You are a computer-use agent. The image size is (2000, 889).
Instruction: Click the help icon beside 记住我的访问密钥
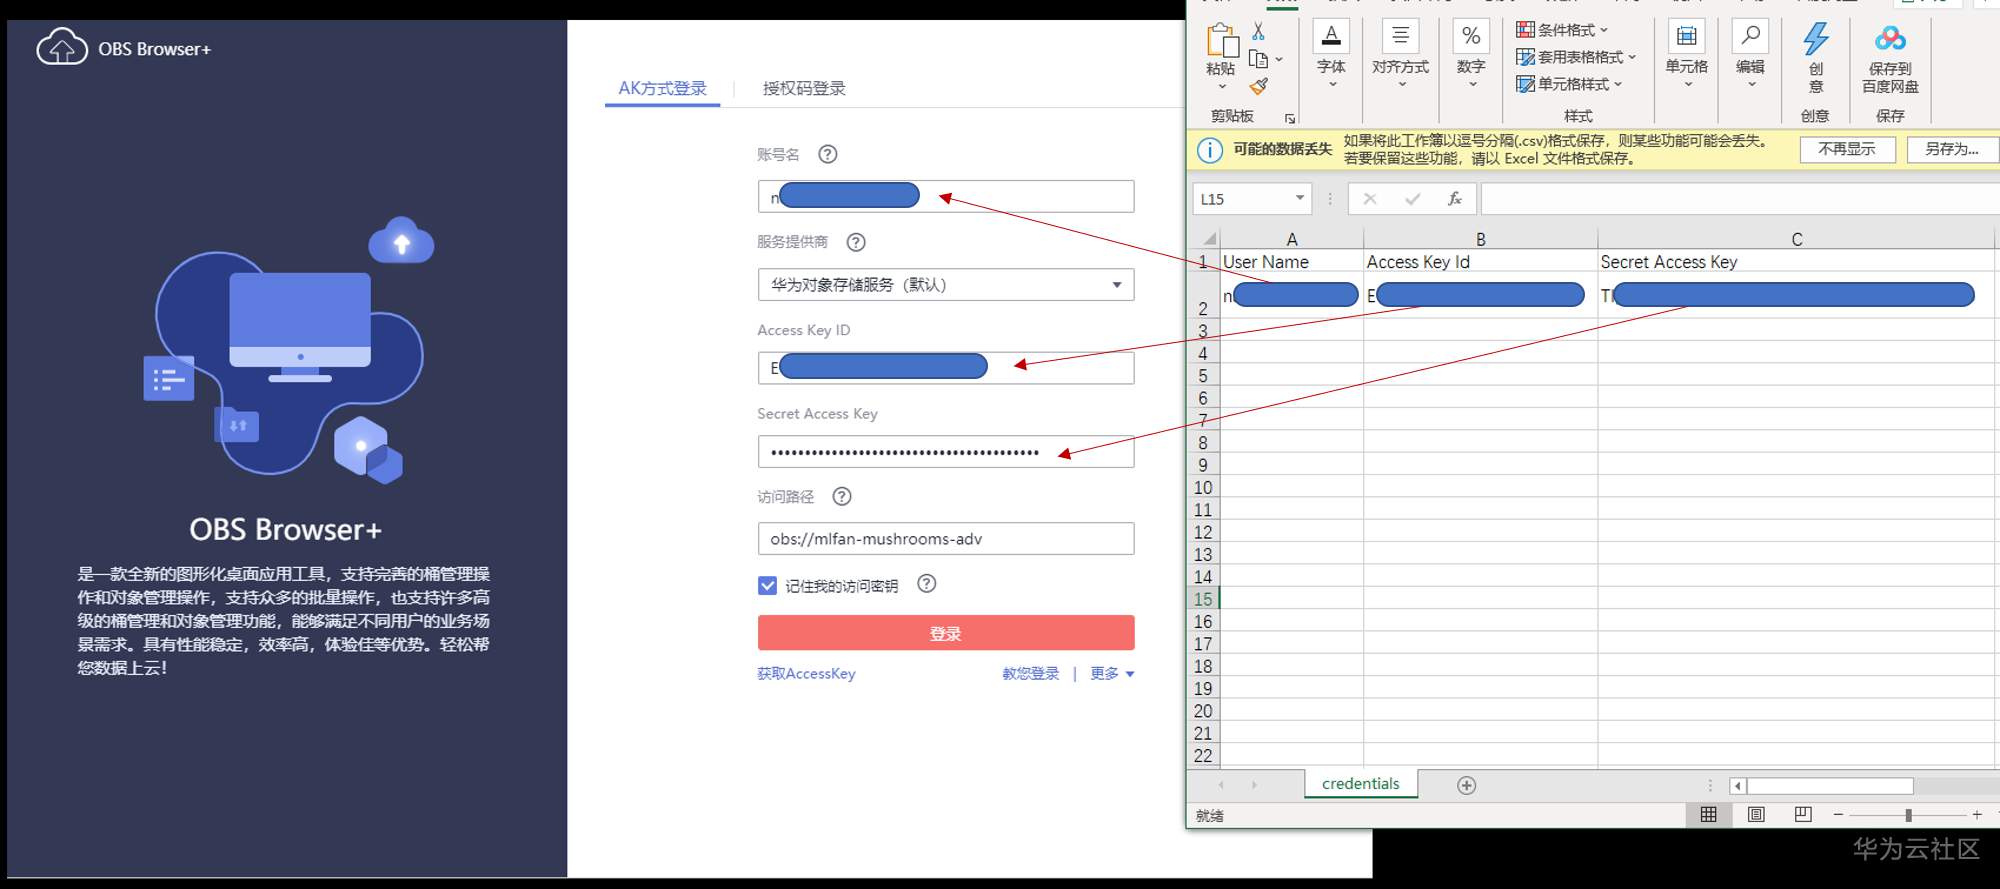pyautogui.click(x=927, y=583)
